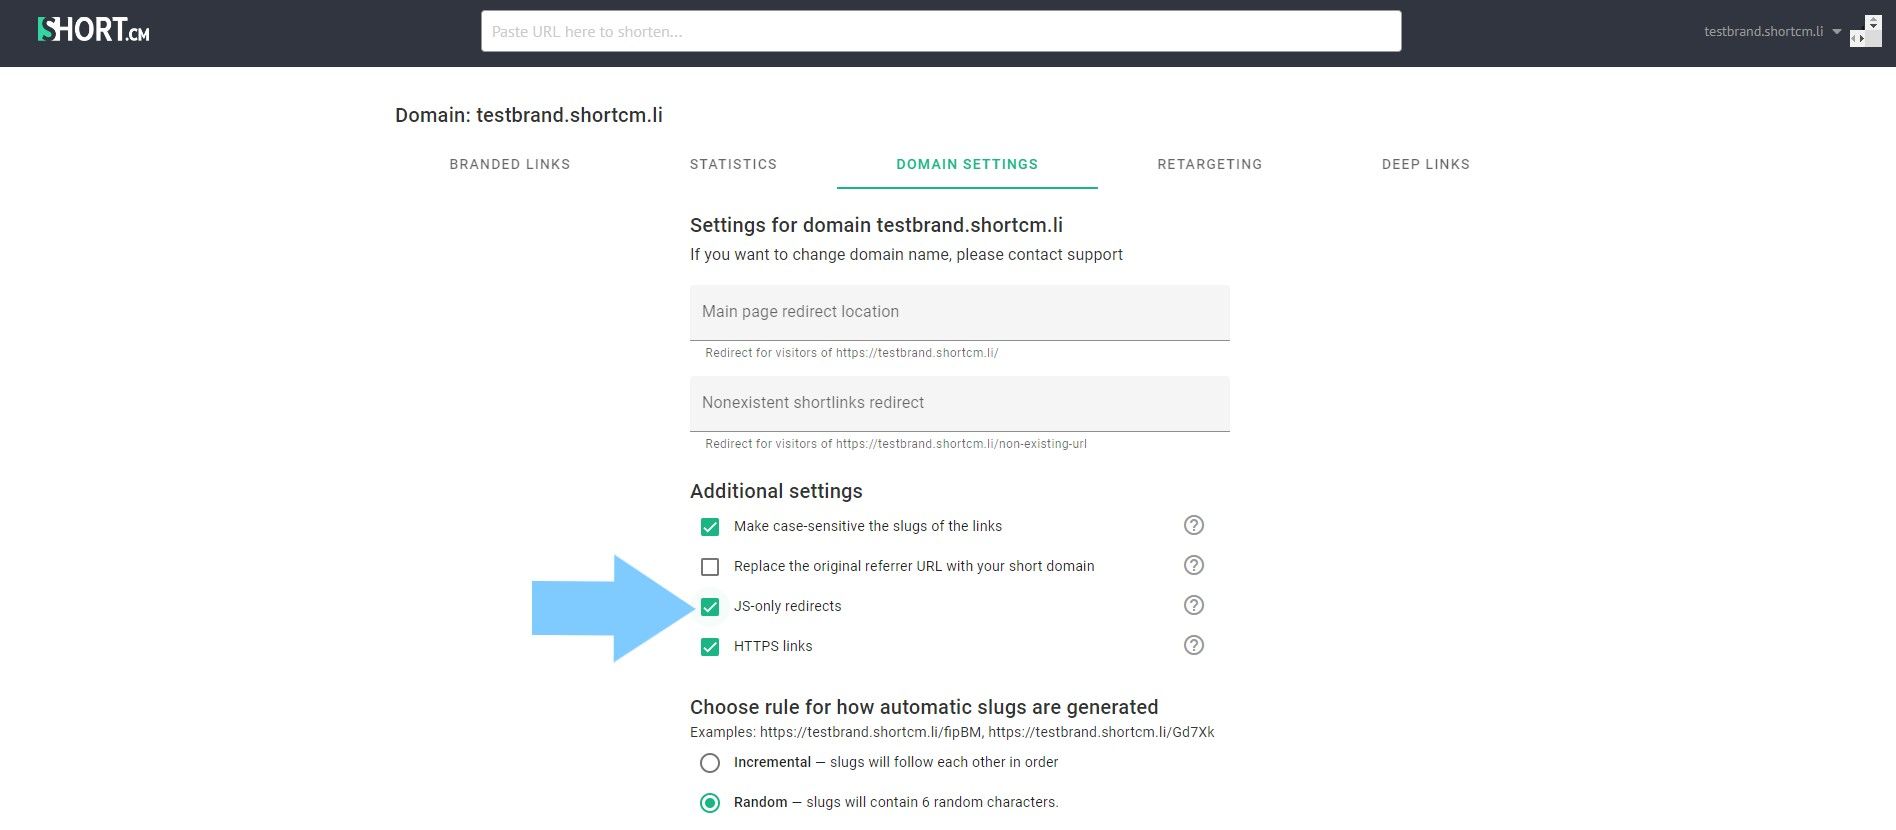This screenshot has width=1896, height=830.
Task: Open help for referrer URL replacement setting
Action: [x=1193, y=565]
